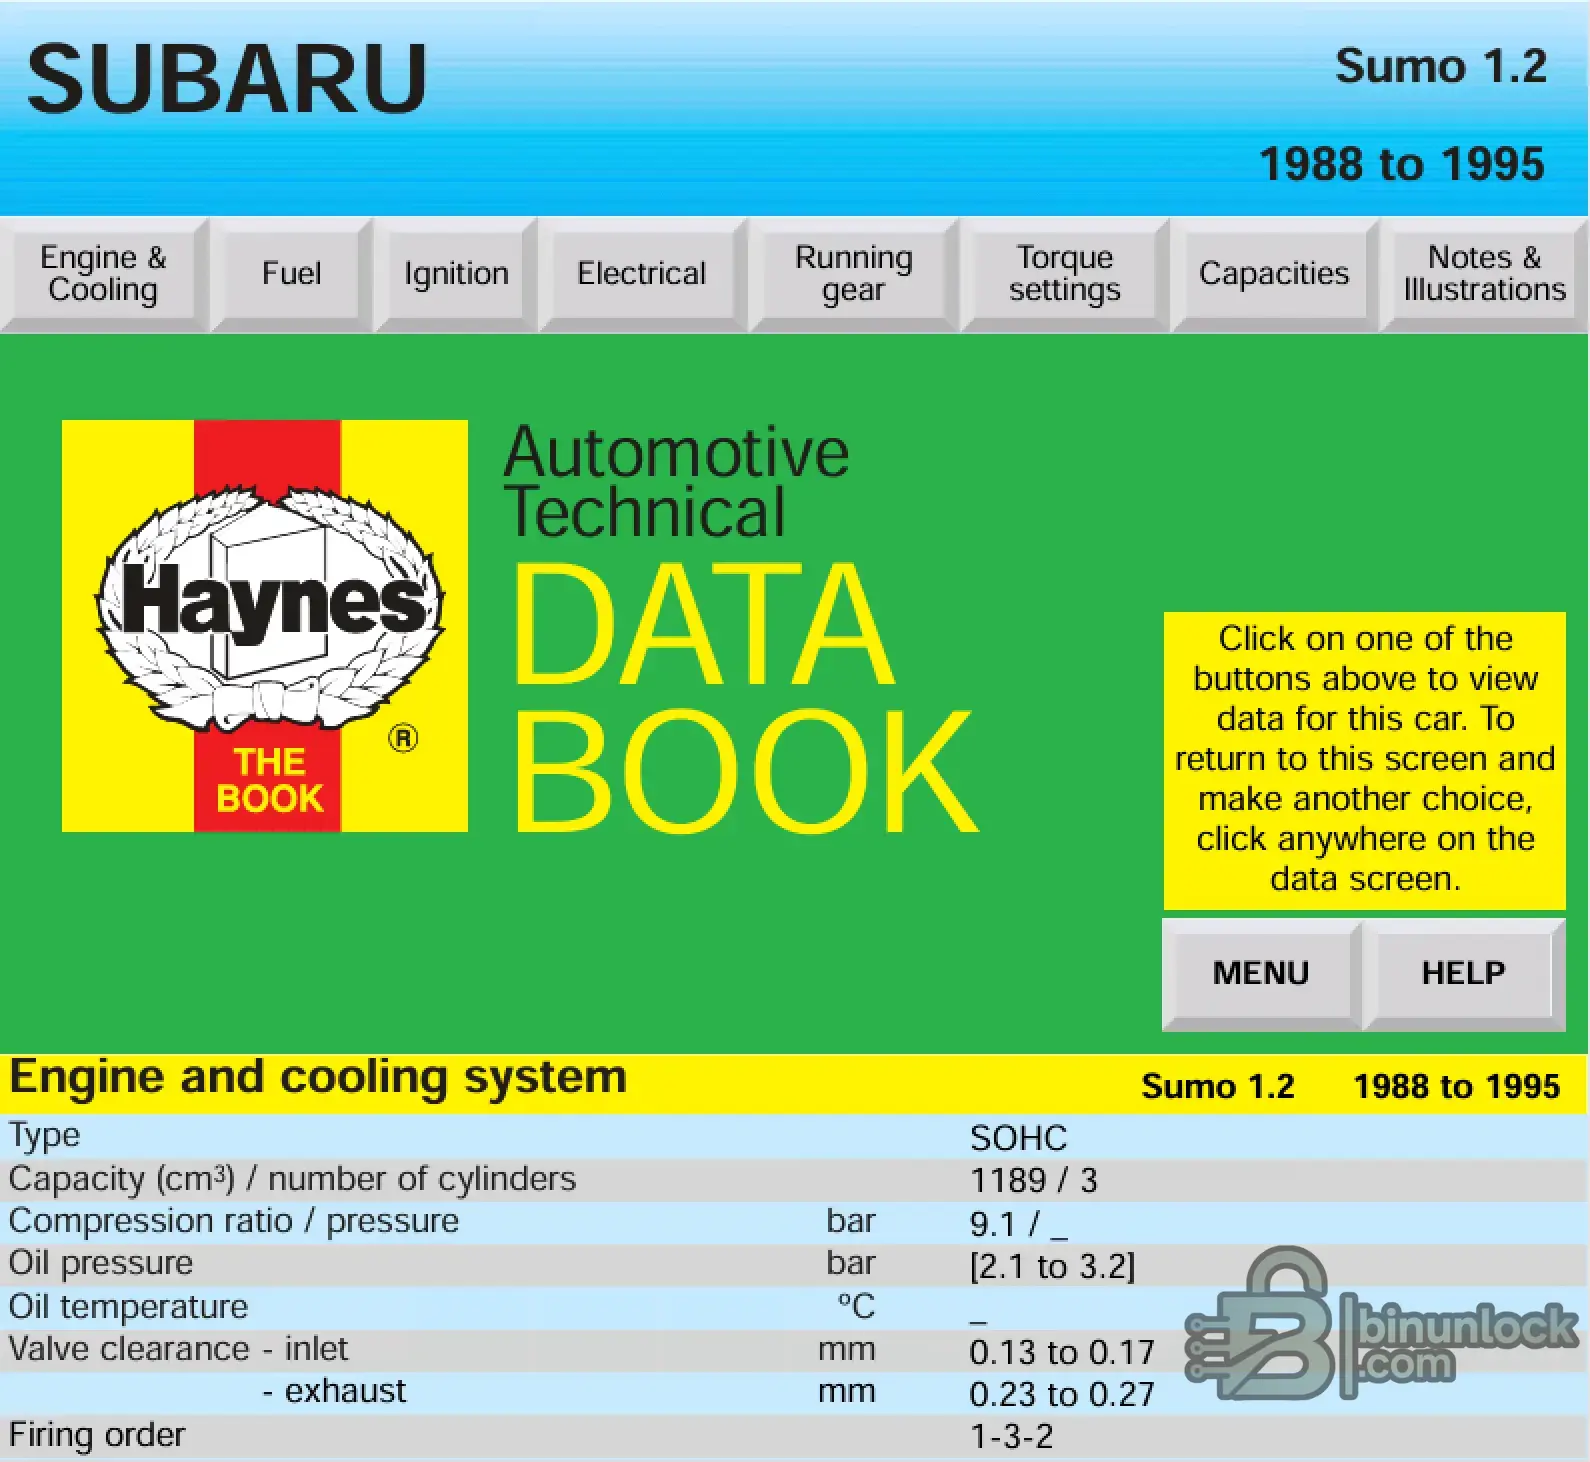The width and height of the screenshot is (1590, 1462).
Task: Open the HELP button
Action: click(1464, 974)
